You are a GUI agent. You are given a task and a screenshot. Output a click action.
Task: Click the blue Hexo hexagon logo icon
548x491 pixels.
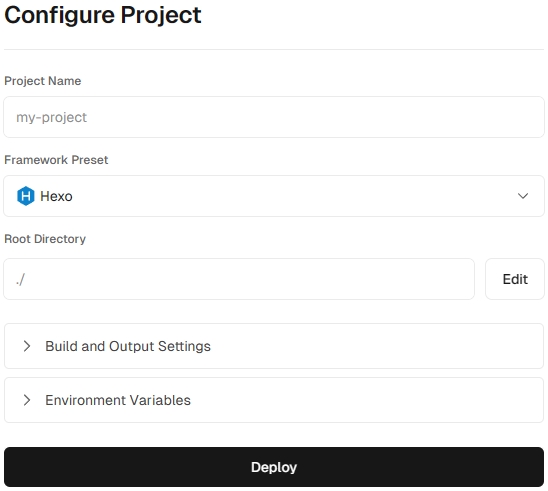coord(26,196)
